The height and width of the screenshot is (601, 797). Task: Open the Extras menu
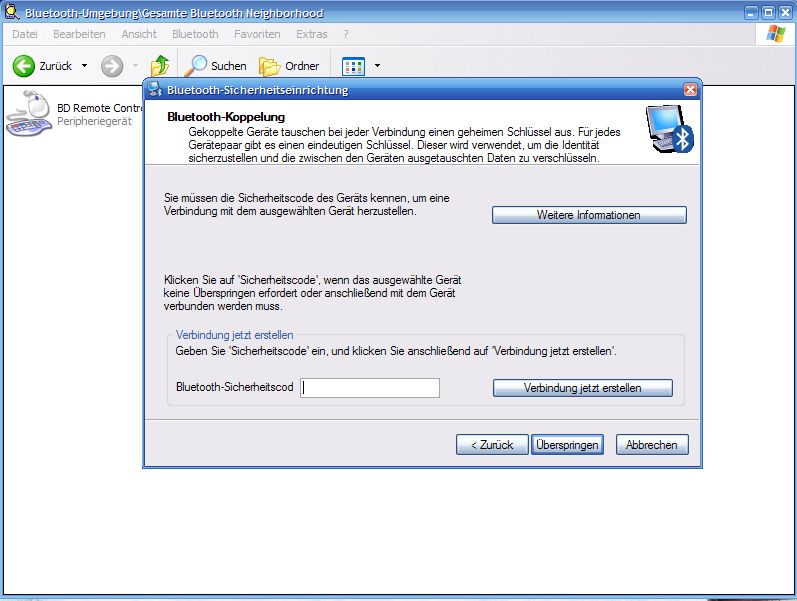pos(312,34)
